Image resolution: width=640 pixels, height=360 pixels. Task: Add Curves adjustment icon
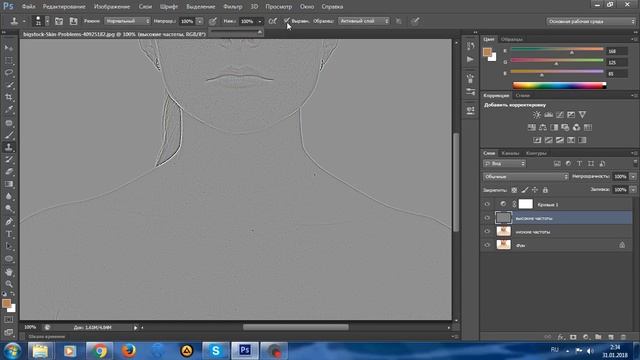click(x=560, y=115)
